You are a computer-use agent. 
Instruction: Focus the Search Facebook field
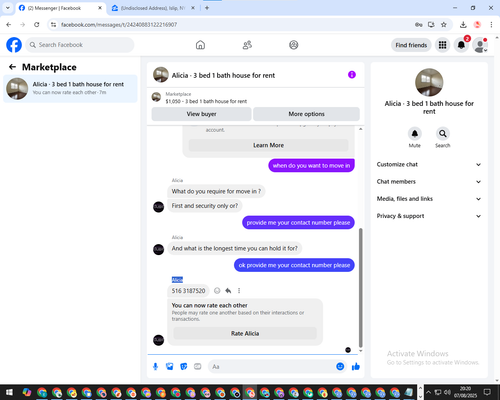point(80,45)
